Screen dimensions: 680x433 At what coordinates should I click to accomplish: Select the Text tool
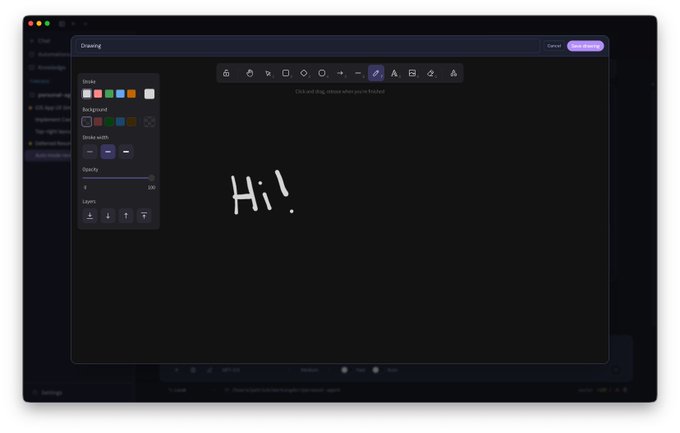[394, 73]
